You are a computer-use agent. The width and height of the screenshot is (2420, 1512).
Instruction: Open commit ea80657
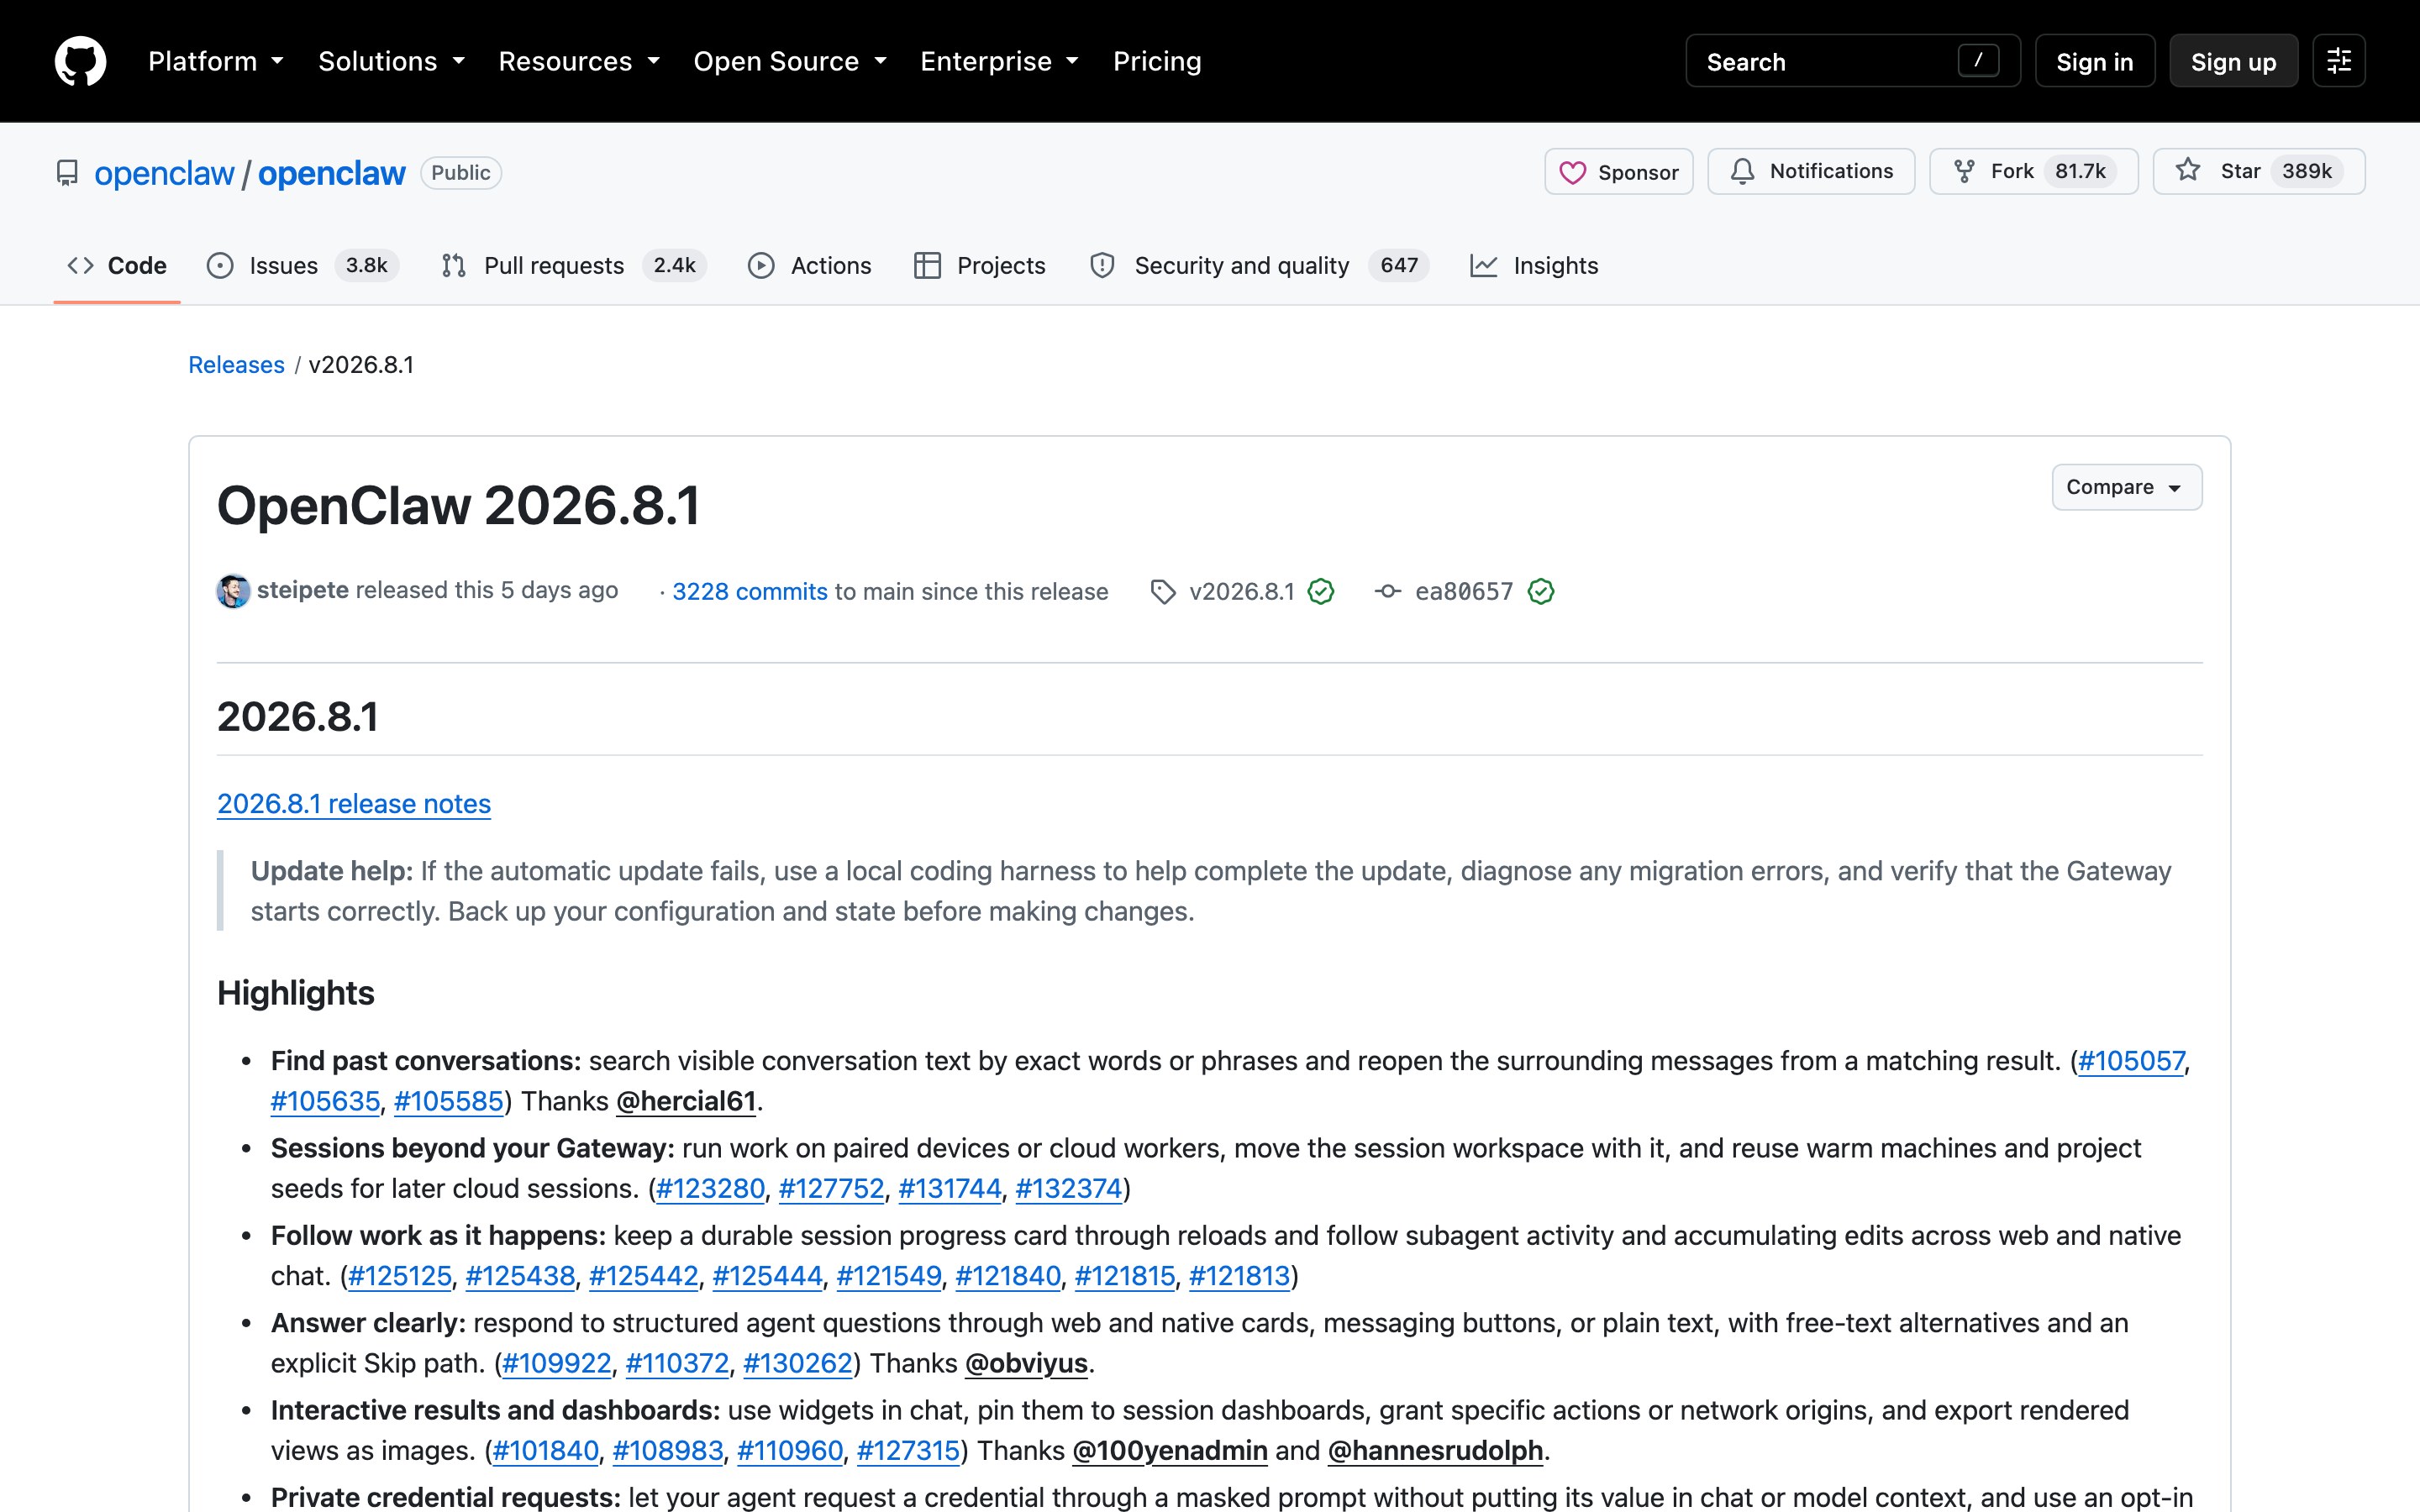1464,591
